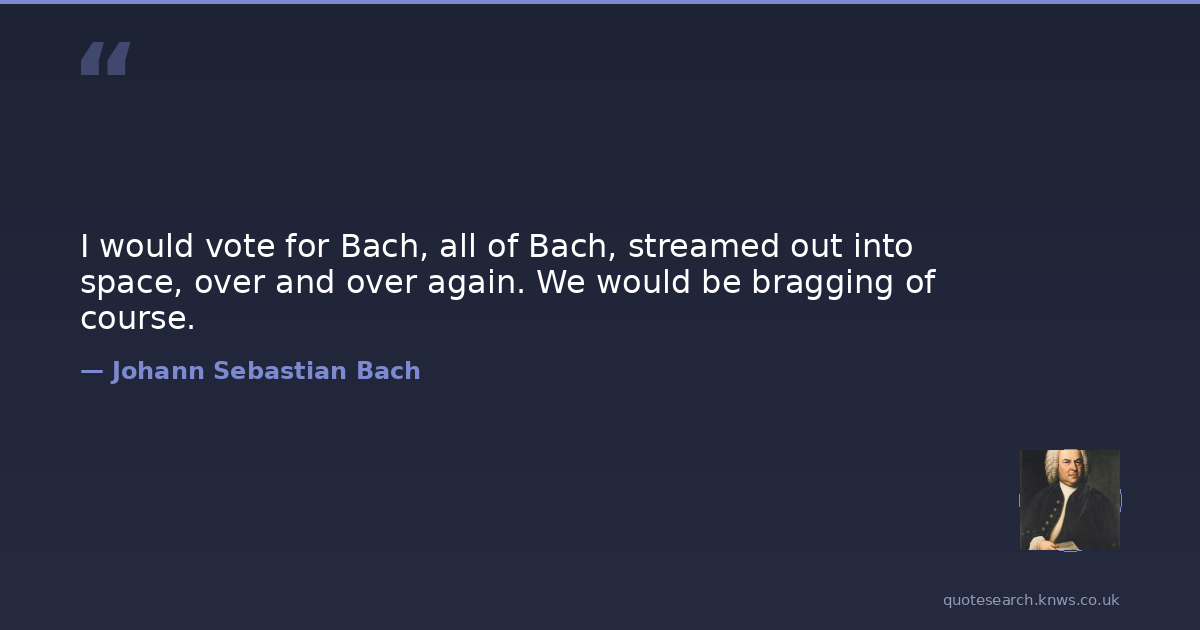The height and width of the screenshot is (630, 1200).
Task: Click the first "I" starting the quote
Action: point(85,246)
